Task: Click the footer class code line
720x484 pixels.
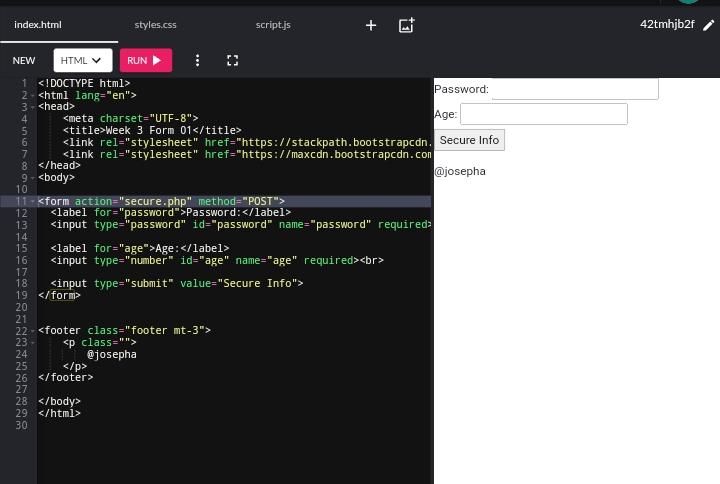Action: [x=124, y=331]
